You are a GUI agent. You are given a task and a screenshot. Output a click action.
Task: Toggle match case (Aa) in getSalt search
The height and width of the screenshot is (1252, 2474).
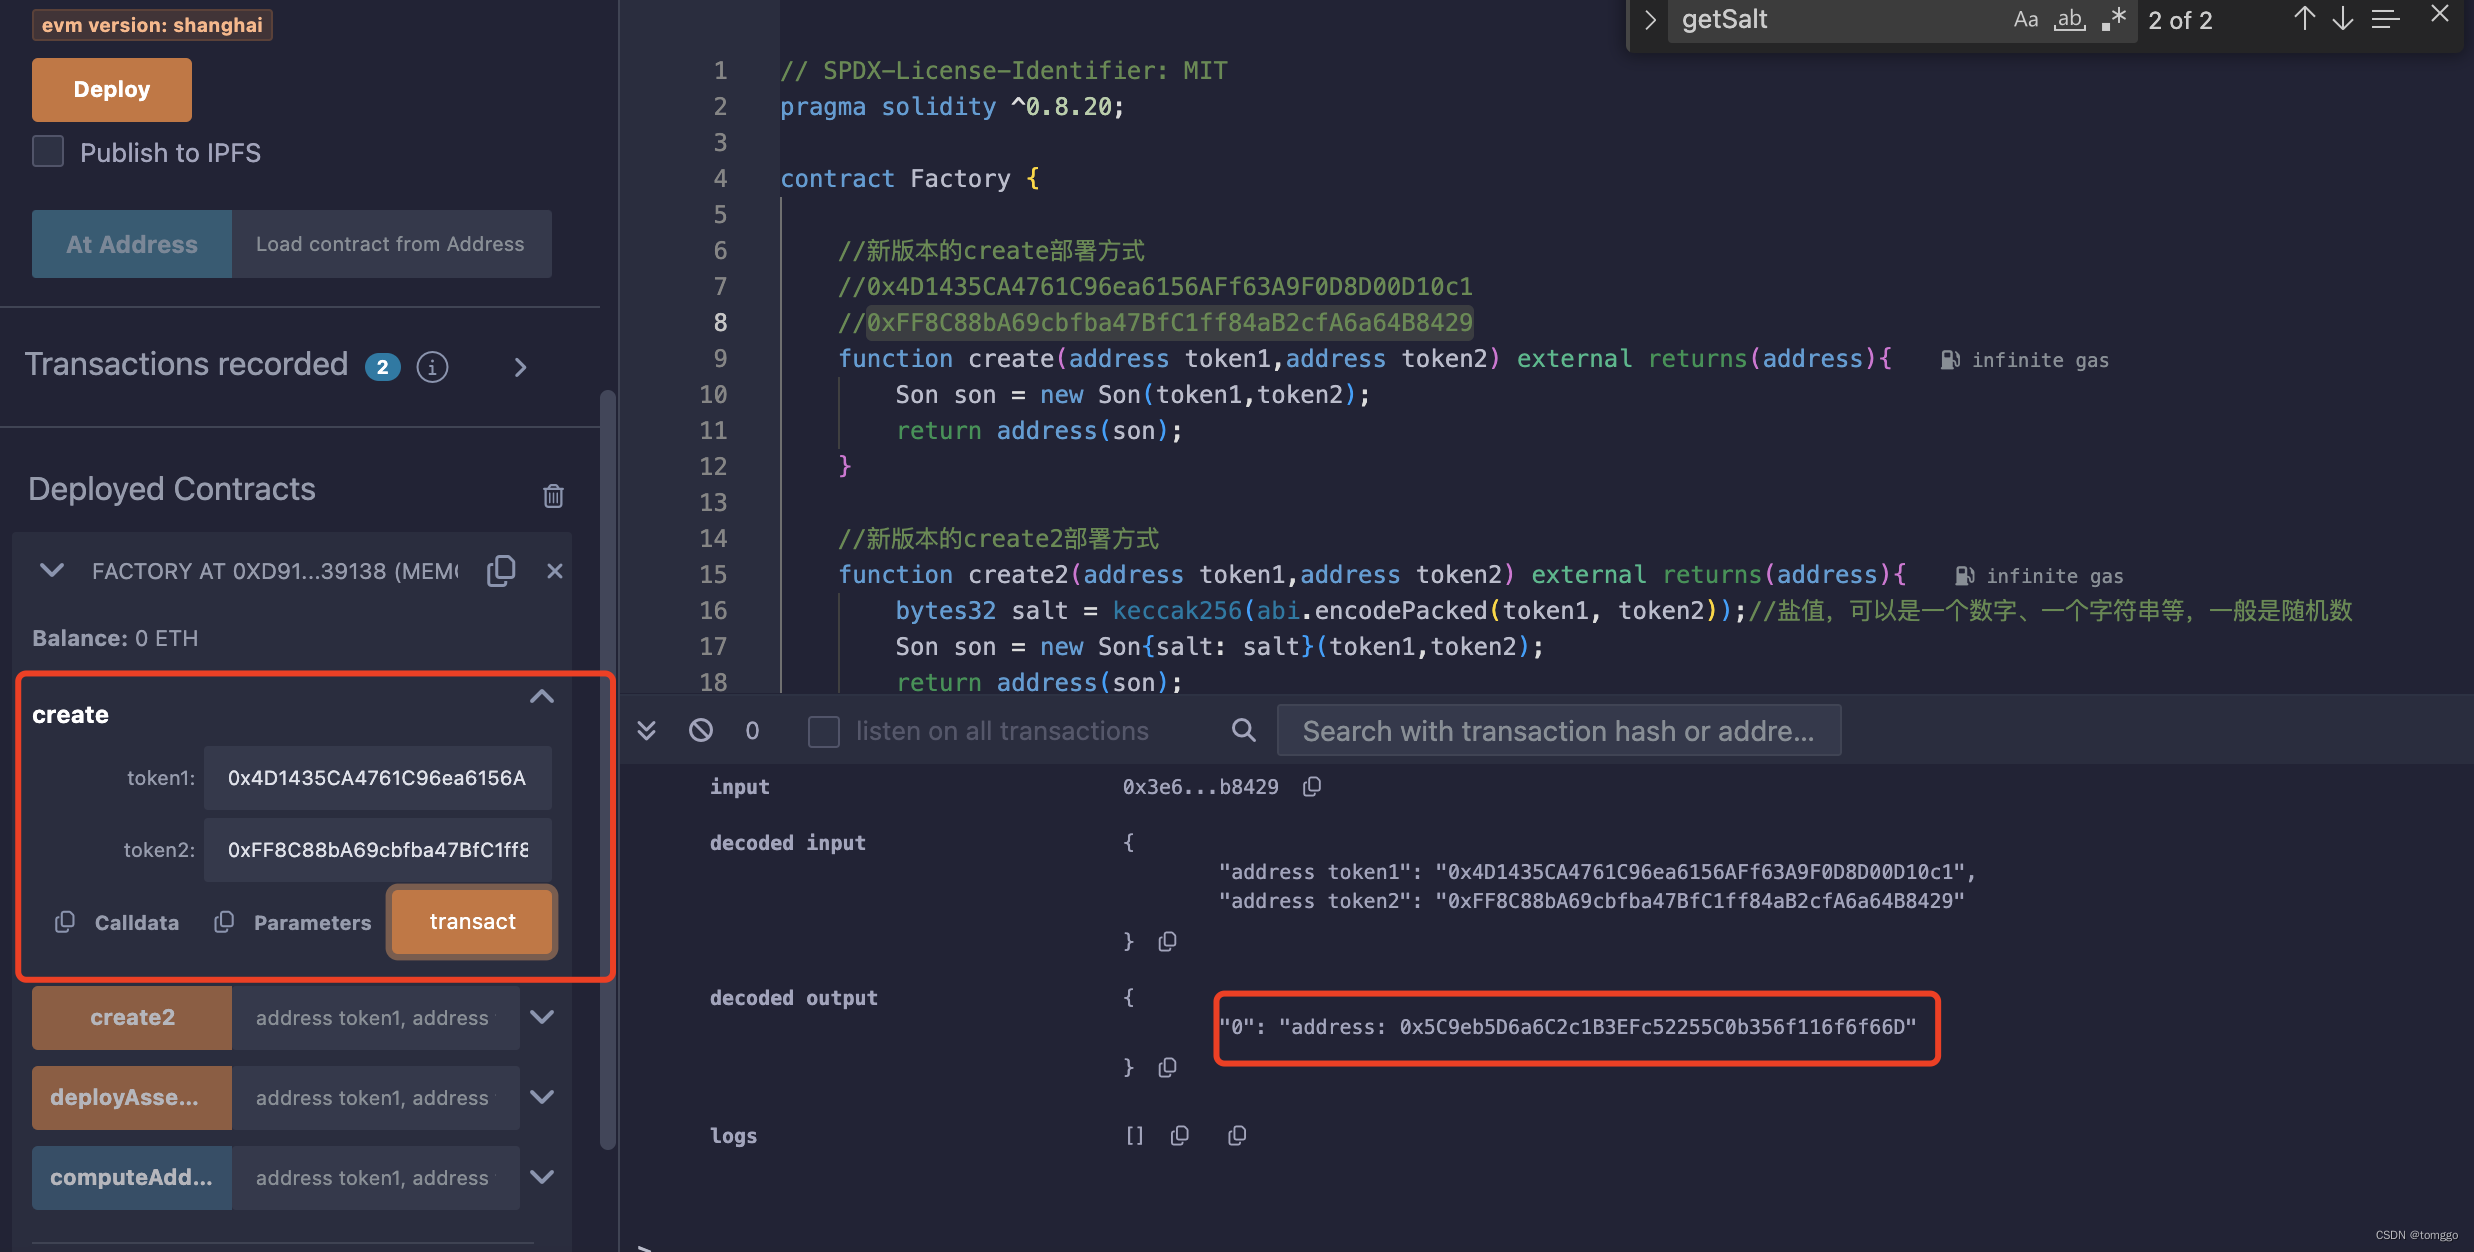[x=2025, y=19]
